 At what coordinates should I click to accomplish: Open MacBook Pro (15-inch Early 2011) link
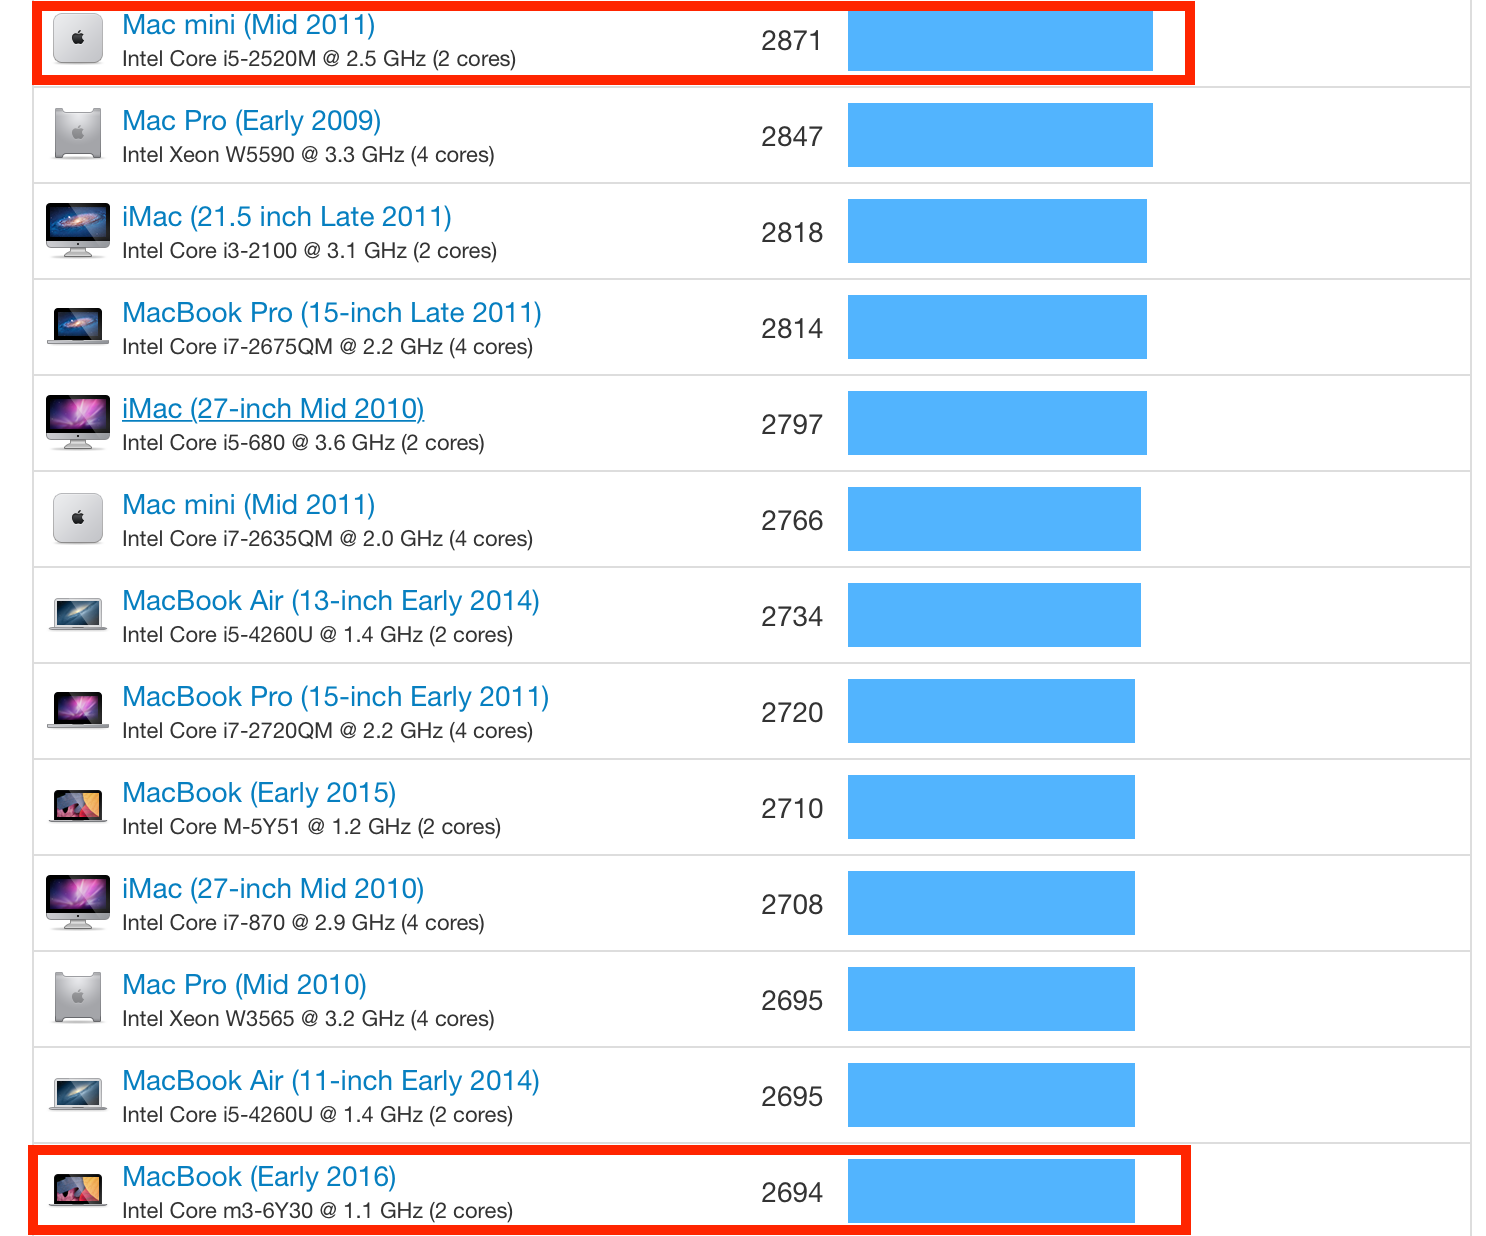[335, 697]
